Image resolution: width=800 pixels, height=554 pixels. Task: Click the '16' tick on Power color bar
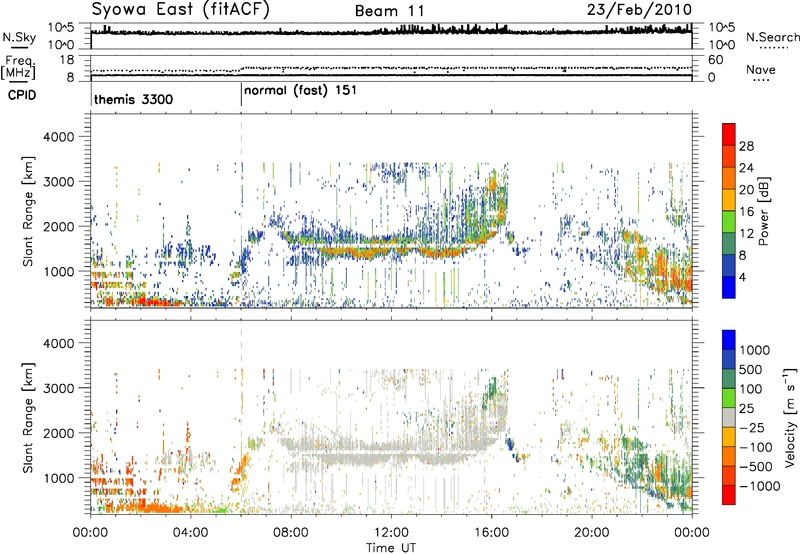746,212
